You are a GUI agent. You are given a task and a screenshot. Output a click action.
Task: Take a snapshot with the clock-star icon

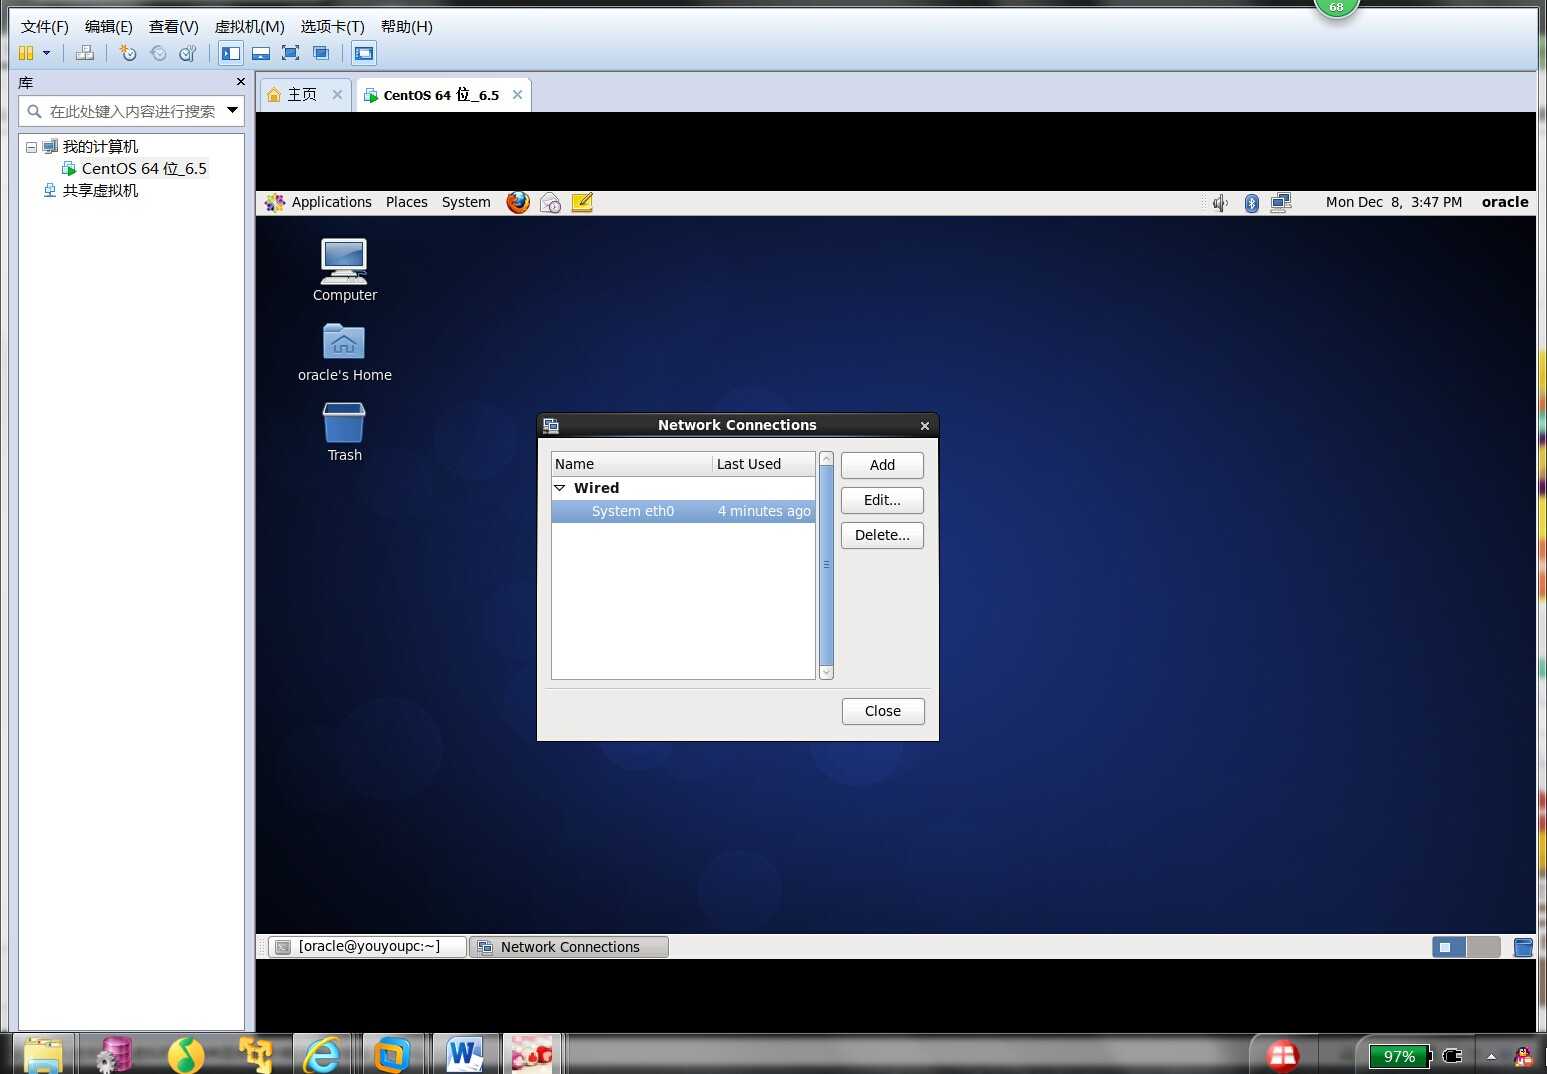[127, 53]
